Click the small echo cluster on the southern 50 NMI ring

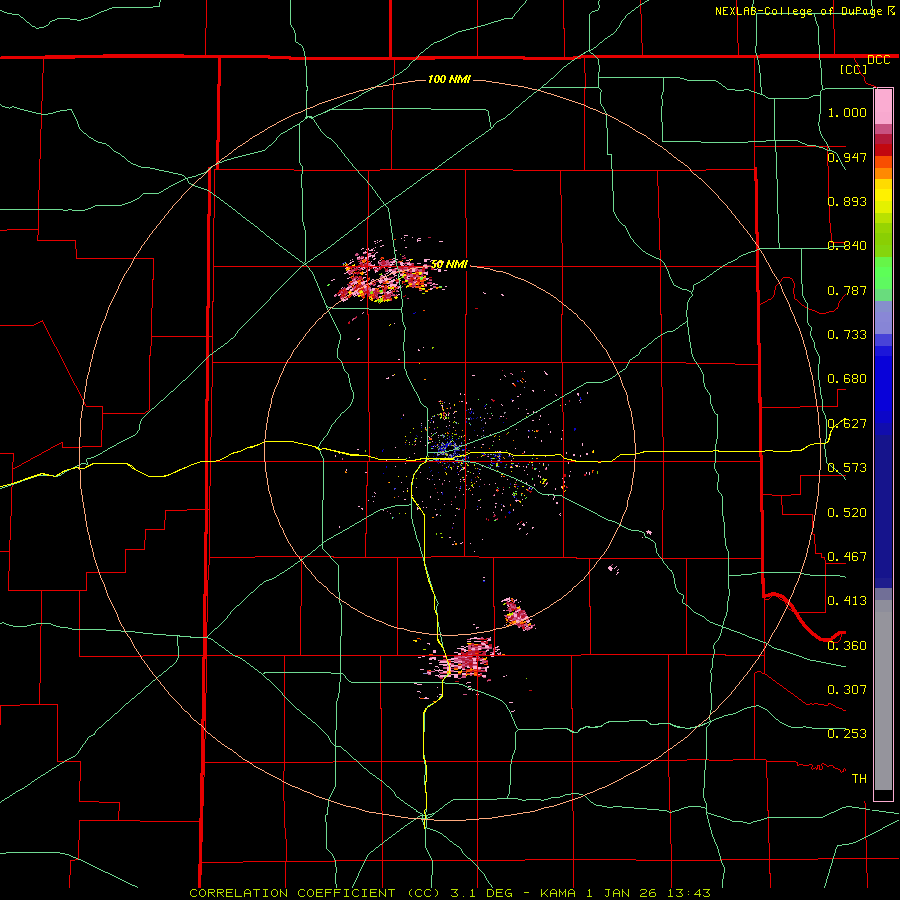[x=517, y=614]
